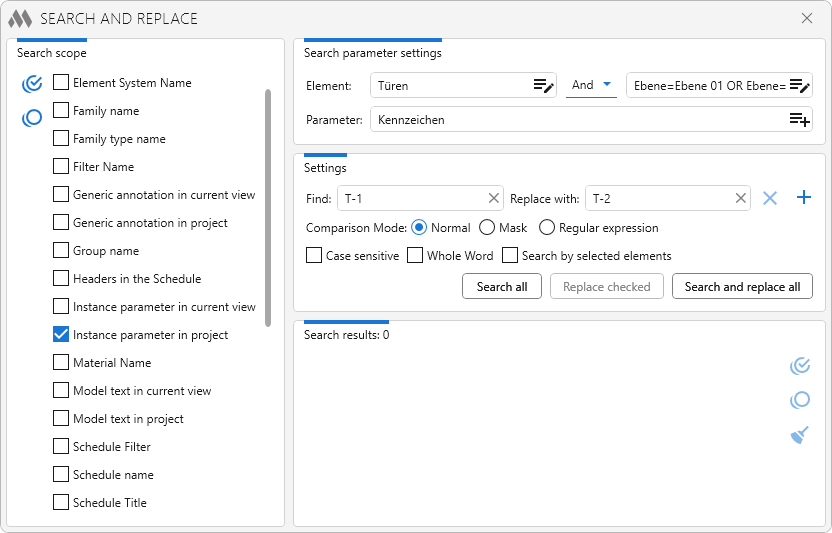Screen dimensions: 832x533
Task: Click broom clear icon in search results
Action: (x=800, y=435)
